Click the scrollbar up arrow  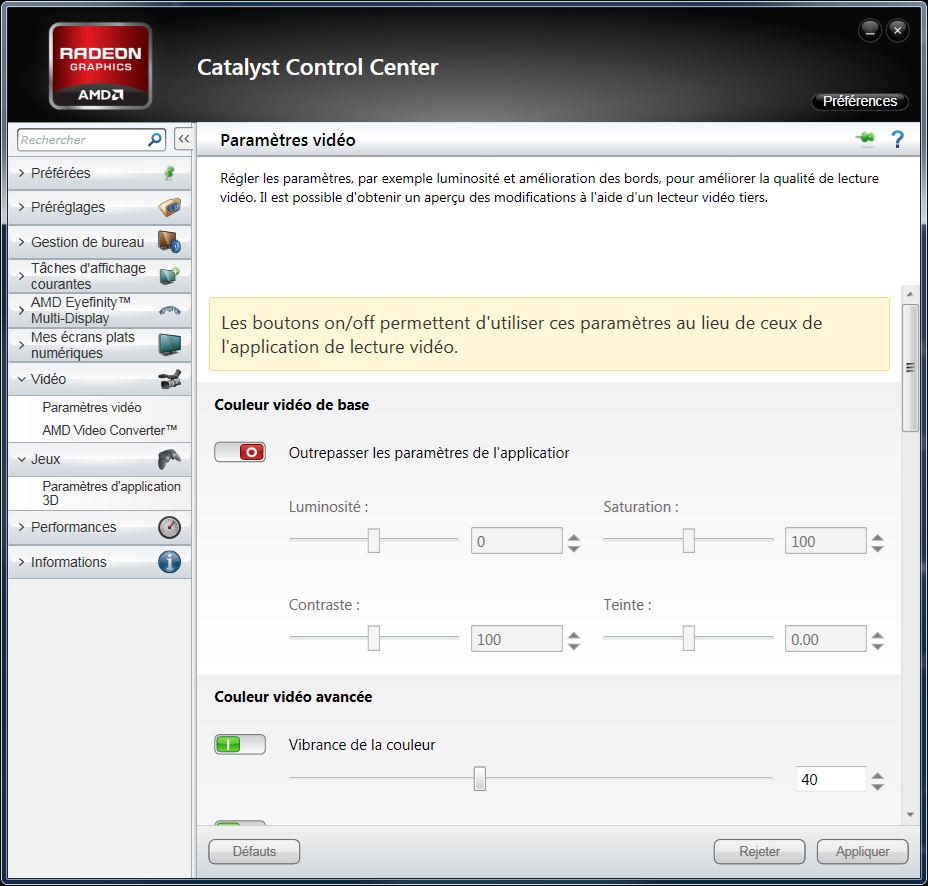pyautogui.click(x=910, y=293)
